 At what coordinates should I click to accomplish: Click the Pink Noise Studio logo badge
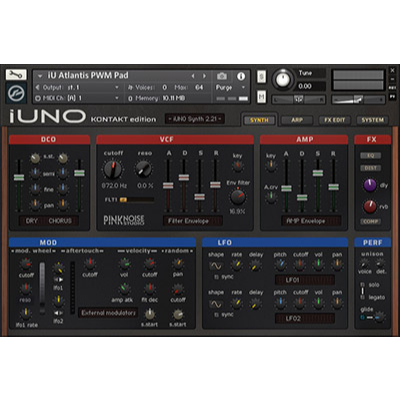124,220
